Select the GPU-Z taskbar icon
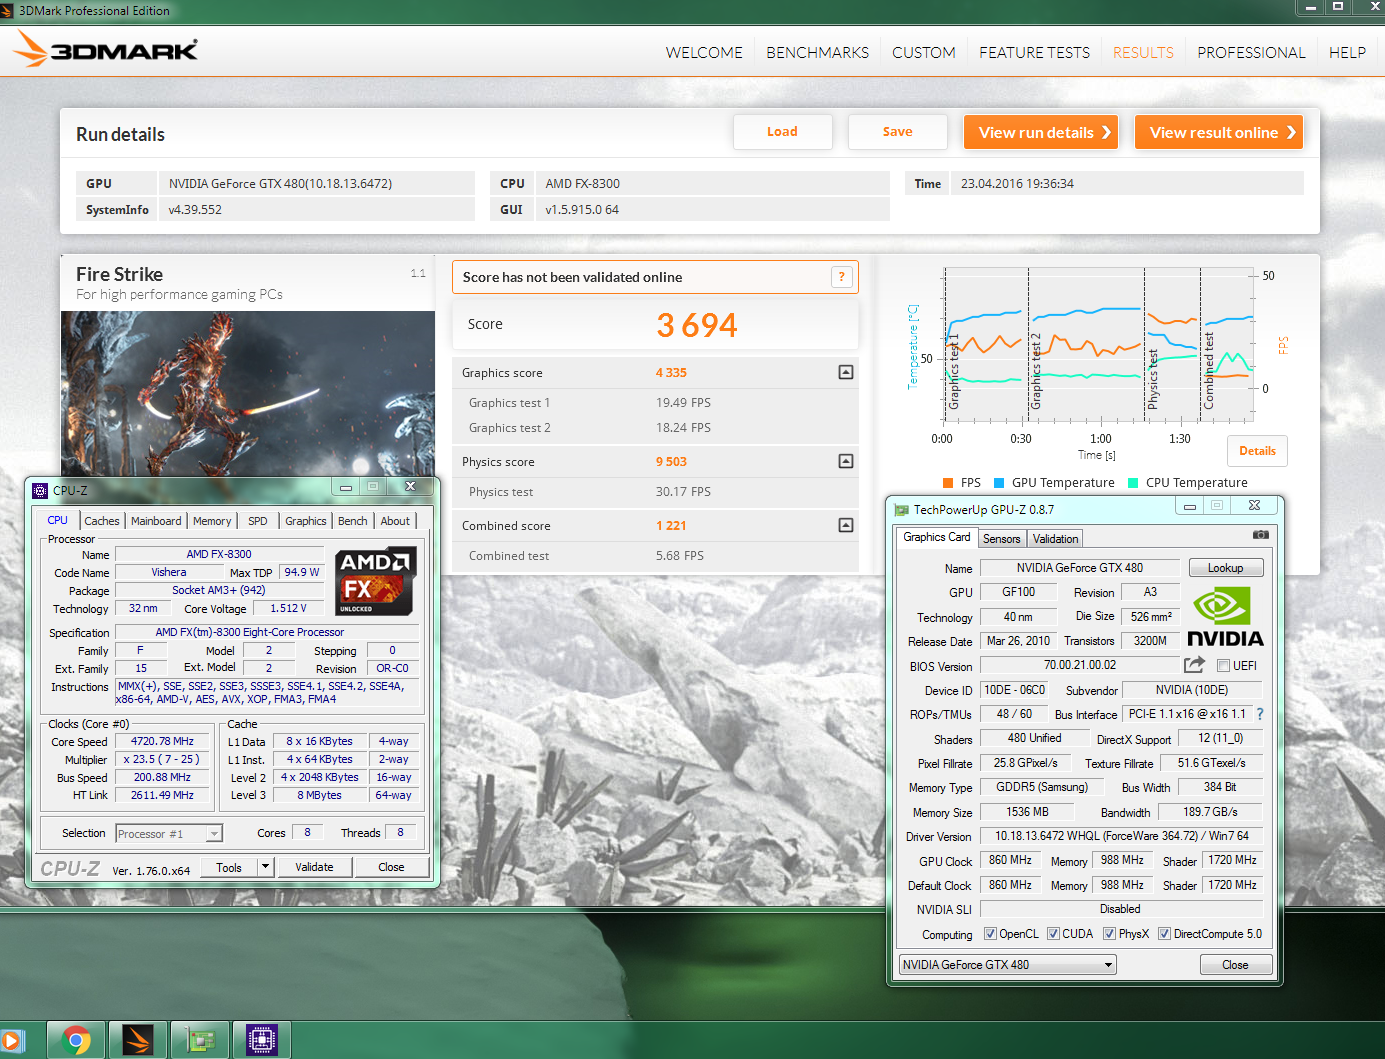This screenshot has width=1385, height=1059. pos(200,1040)
